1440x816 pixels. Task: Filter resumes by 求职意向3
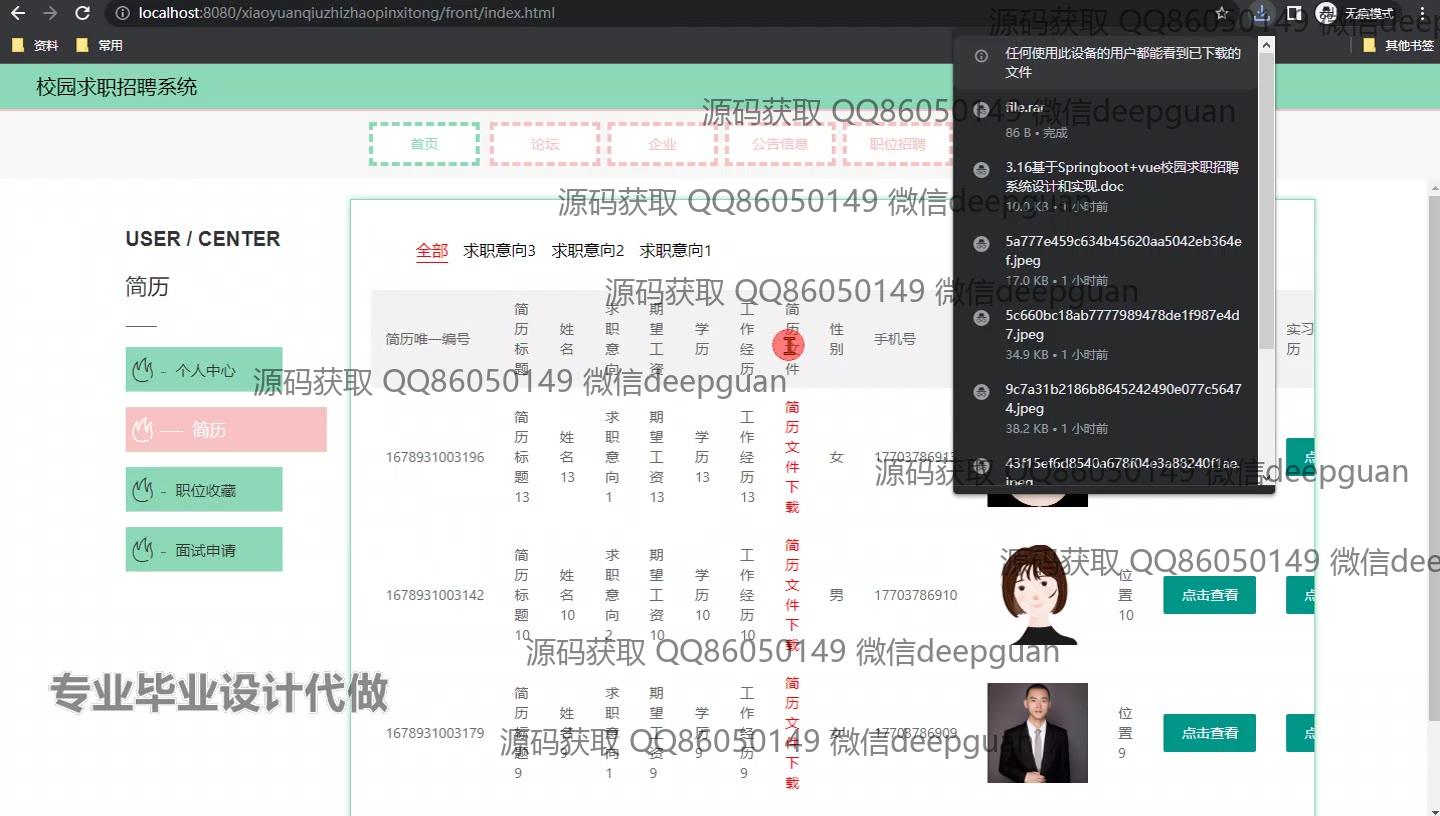(499, 251)
